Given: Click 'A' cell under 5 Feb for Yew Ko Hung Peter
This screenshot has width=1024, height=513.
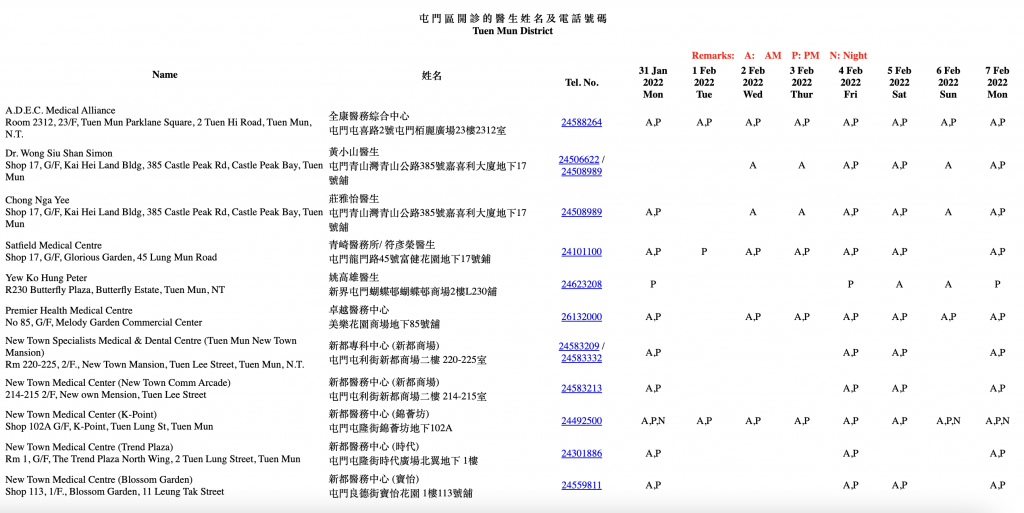Looking at the screenshot, I should [x=899, y=284].
